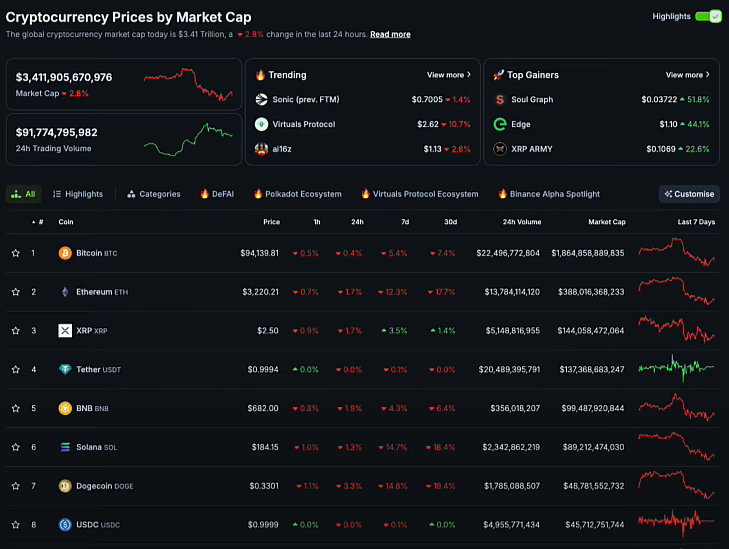Click the 24h Trading Volume card
729x549 pixels.
point(122,139)
